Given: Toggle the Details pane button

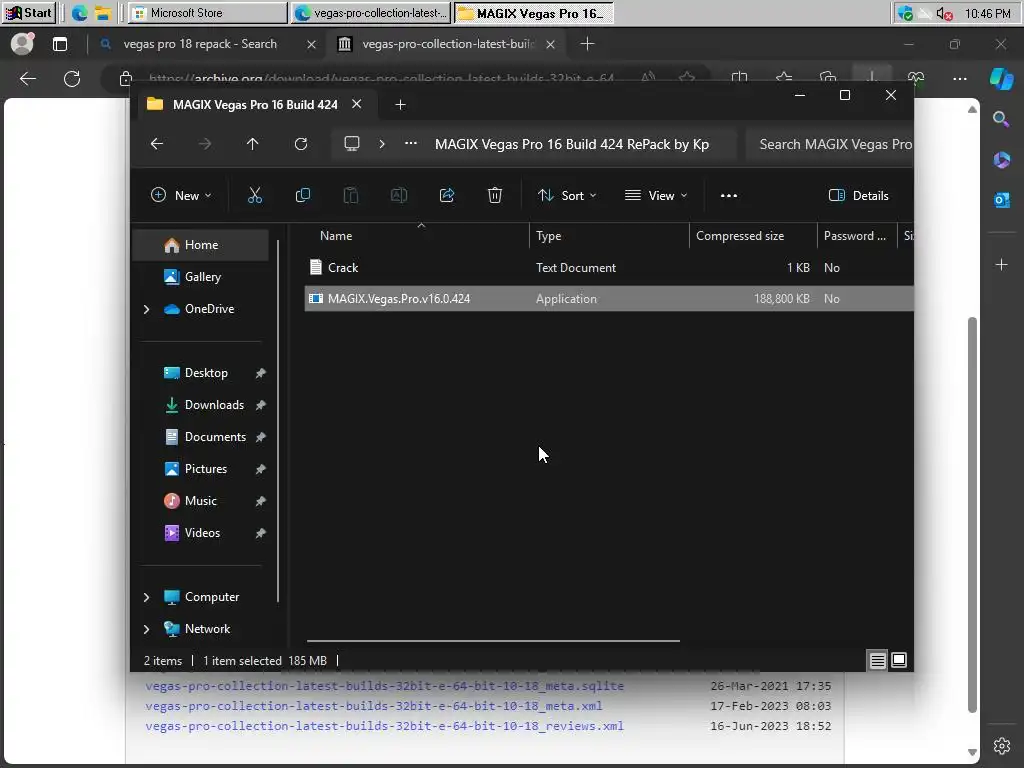Looking at the screenshot, I should 859,195.
